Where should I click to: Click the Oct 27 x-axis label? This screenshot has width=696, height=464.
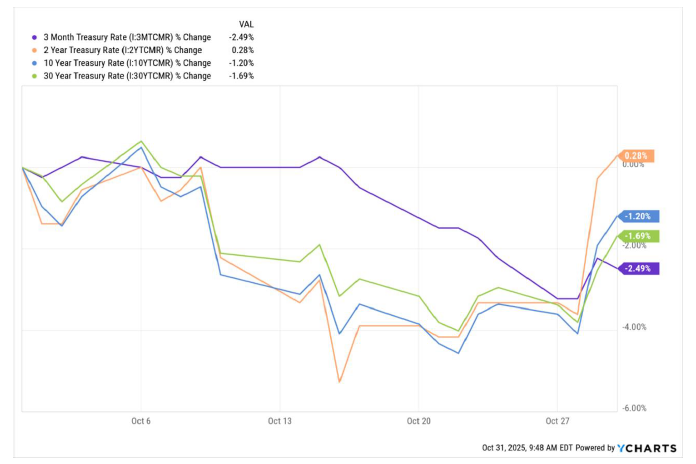point(558,422)
